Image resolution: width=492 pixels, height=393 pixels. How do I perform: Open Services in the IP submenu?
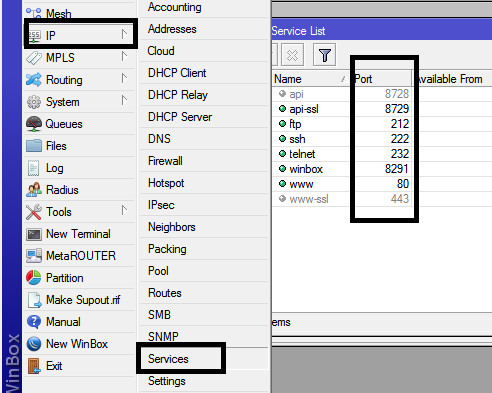coord(168,359)
